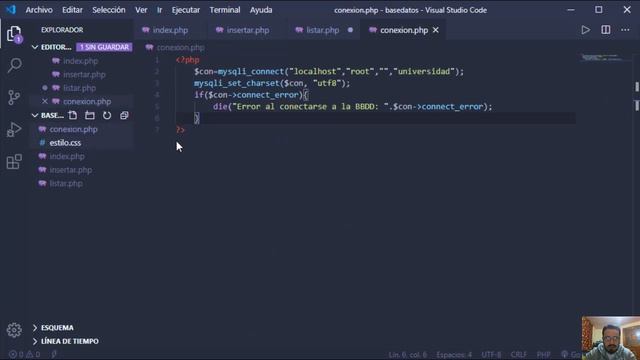Screen dimensions: 640x360
Task: Change encoding via UTF-8 status item
Action: 491,354
